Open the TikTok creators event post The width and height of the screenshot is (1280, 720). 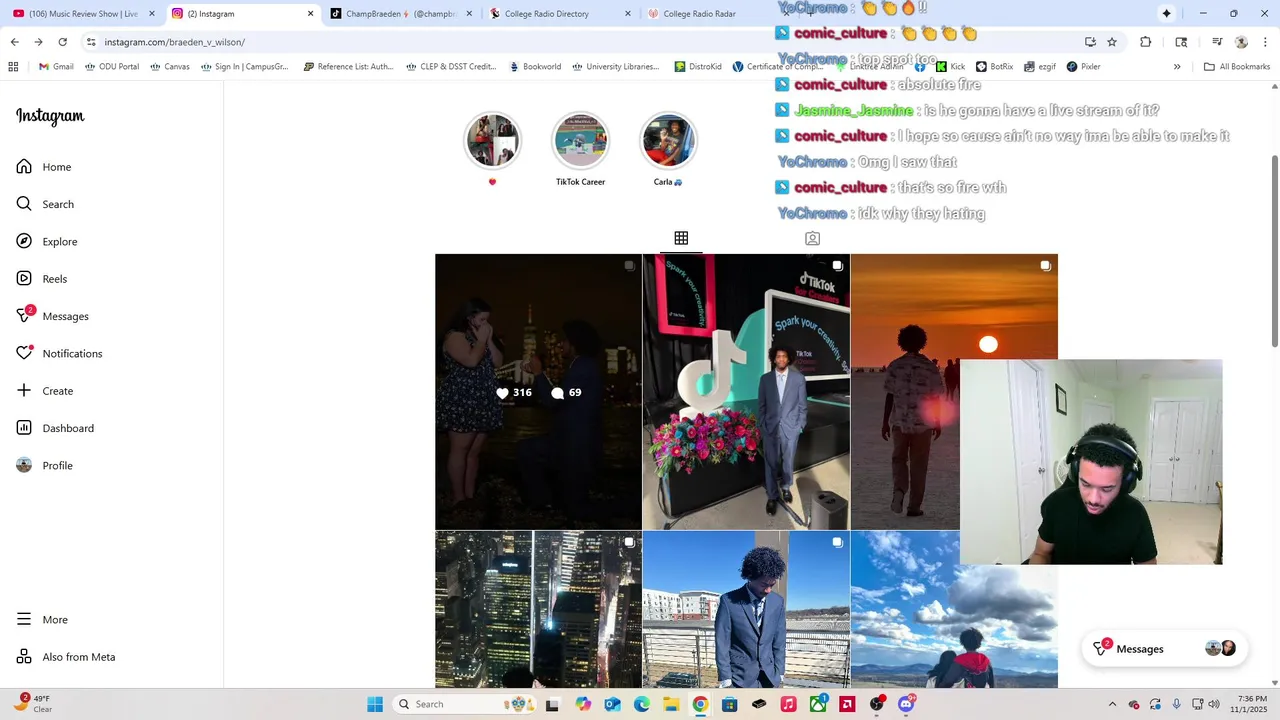[746, 391]
